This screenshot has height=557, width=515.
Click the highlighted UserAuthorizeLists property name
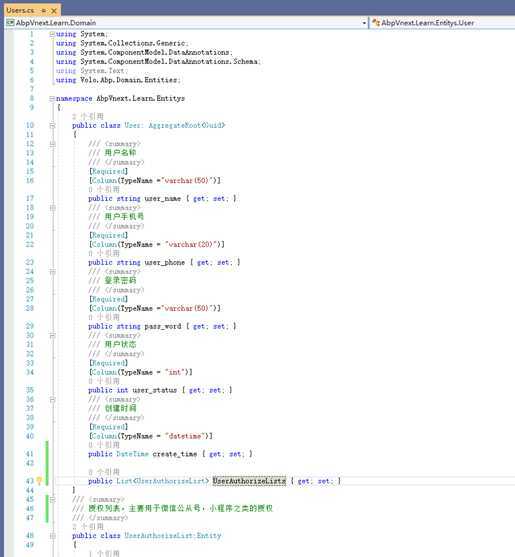pos(249,481)
